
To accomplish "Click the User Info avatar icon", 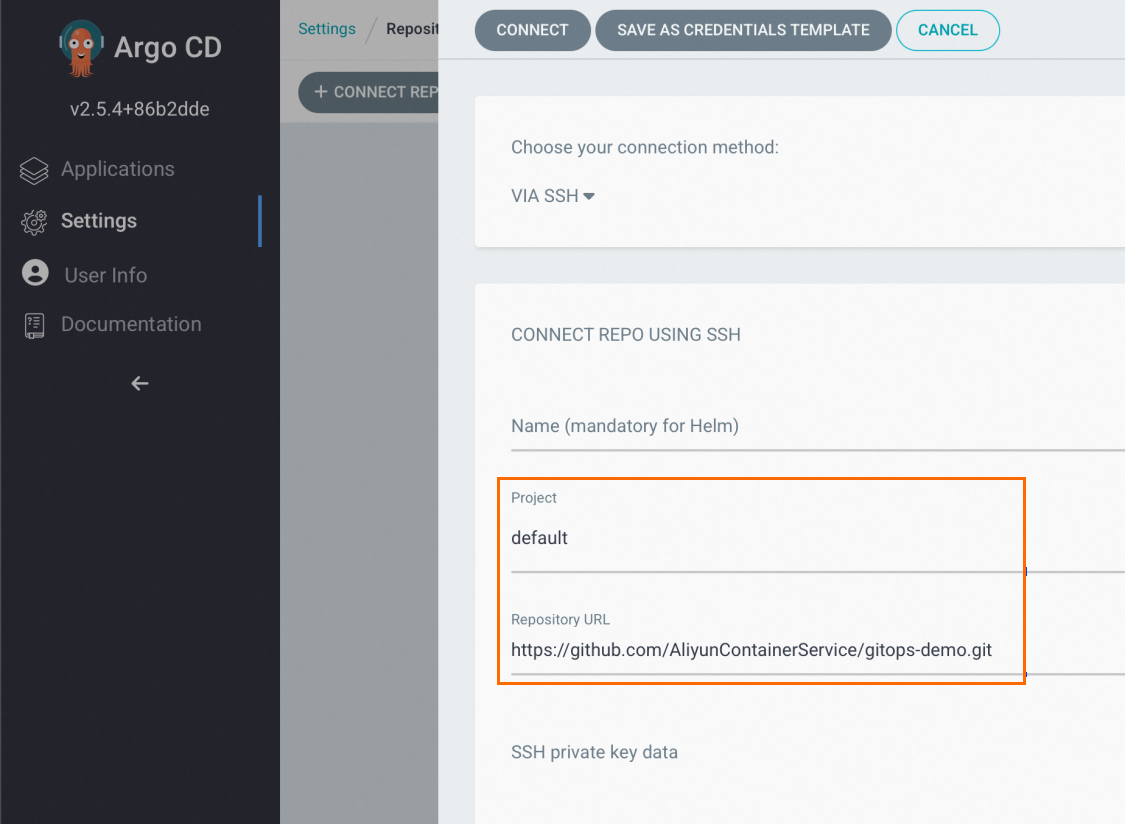I will (x=35, y=273).
